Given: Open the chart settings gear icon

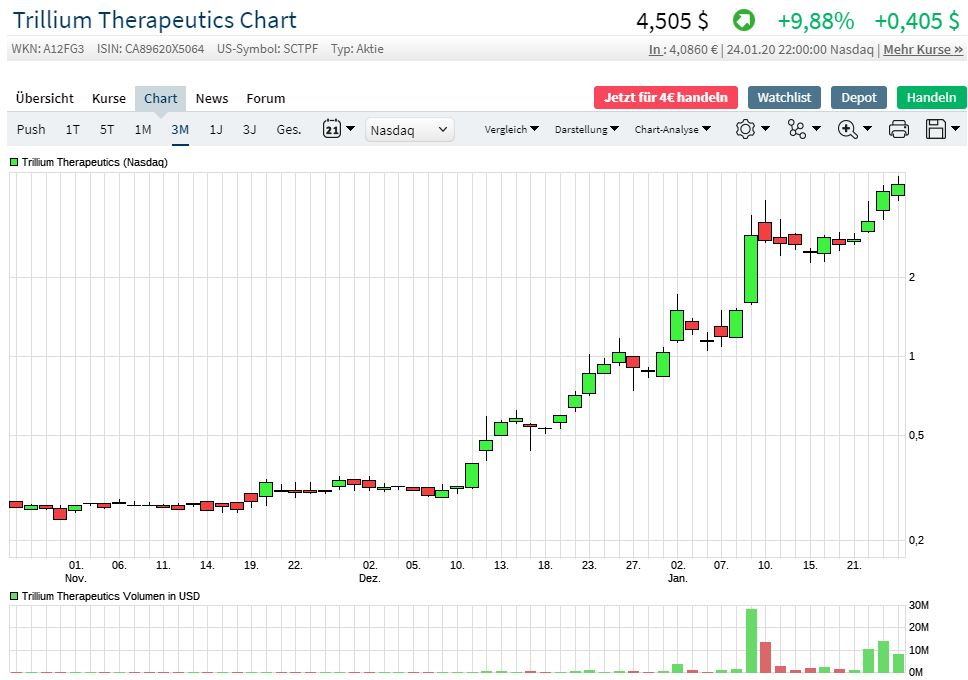Looking at the screenshot, I should (746, 129).
